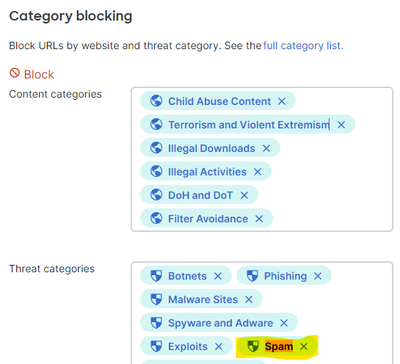
Task: Open the full category list link
Action: point(302,46)
